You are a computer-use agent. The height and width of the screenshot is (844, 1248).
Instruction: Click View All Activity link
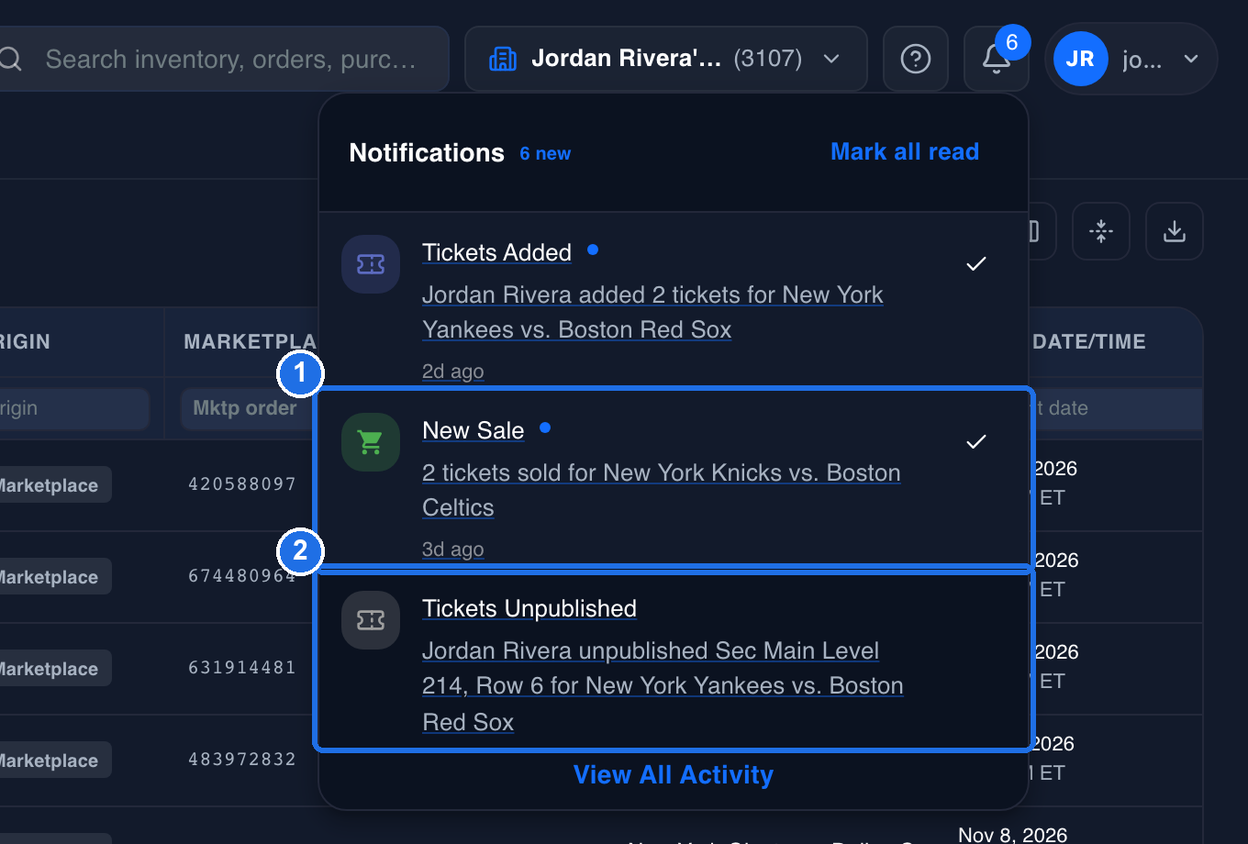tap(673, 775)
